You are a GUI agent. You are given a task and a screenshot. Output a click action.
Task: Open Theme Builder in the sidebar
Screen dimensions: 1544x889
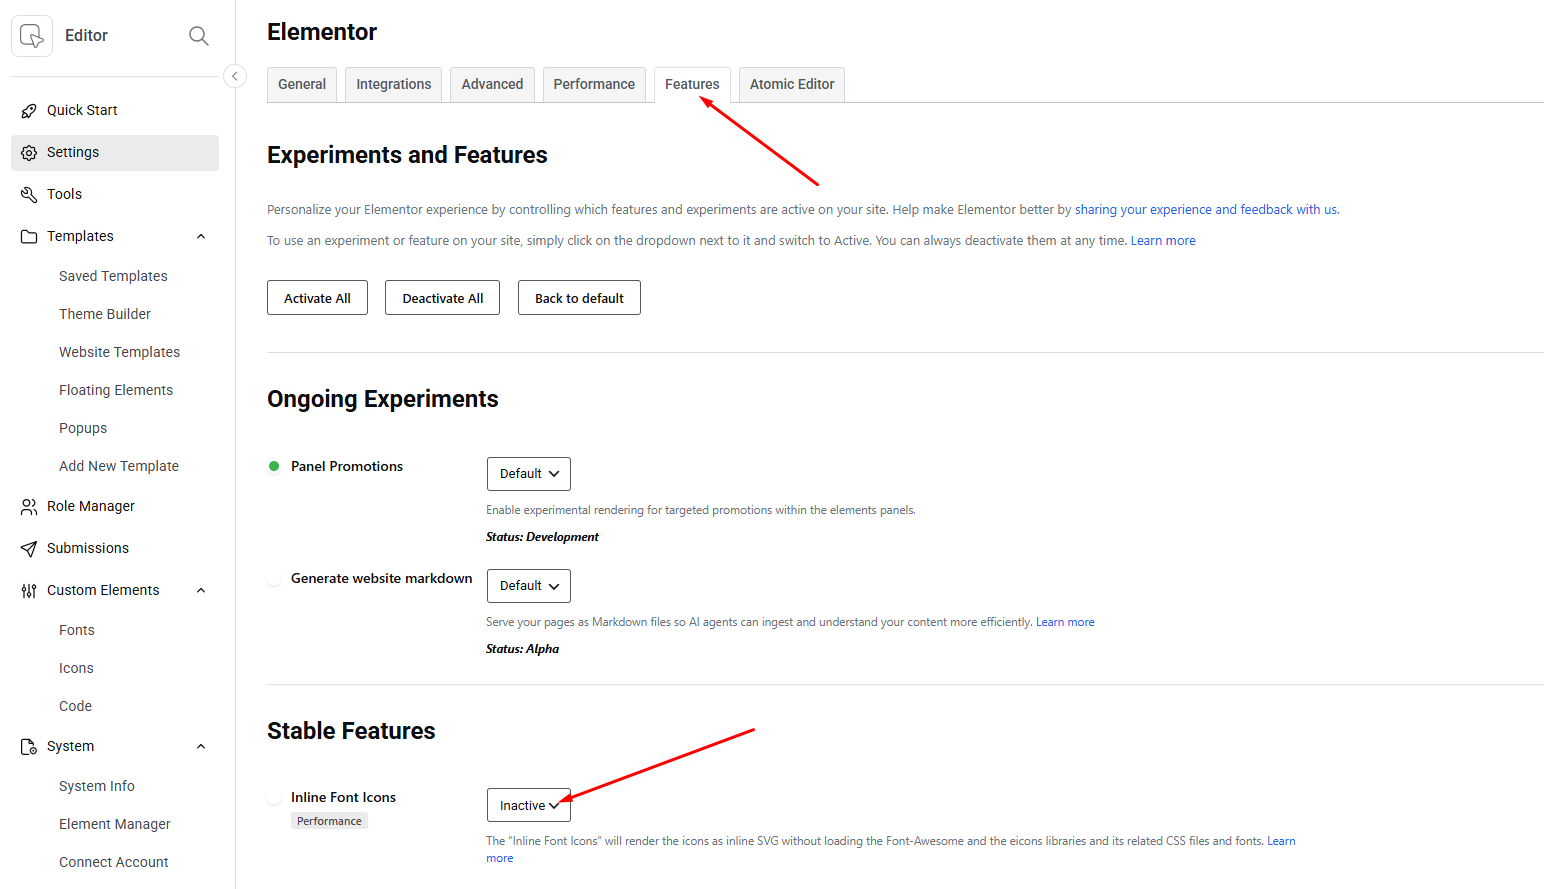tap(105, 314)
